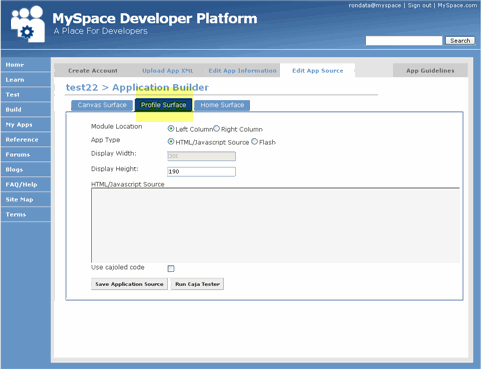The height and width of the screenshot is (369, 481).
Task: Click inside the HTML/Javascript Source text area
Action: [275, 225]
